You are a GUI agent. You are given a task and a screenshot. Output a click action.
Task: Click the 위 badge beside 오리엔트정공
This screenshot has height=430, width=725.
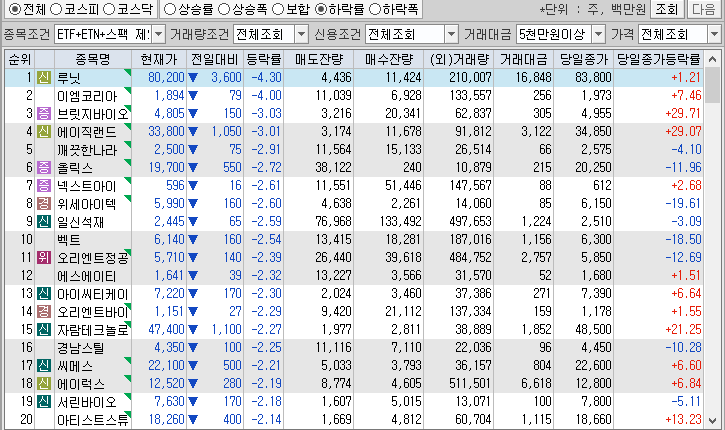44,257
